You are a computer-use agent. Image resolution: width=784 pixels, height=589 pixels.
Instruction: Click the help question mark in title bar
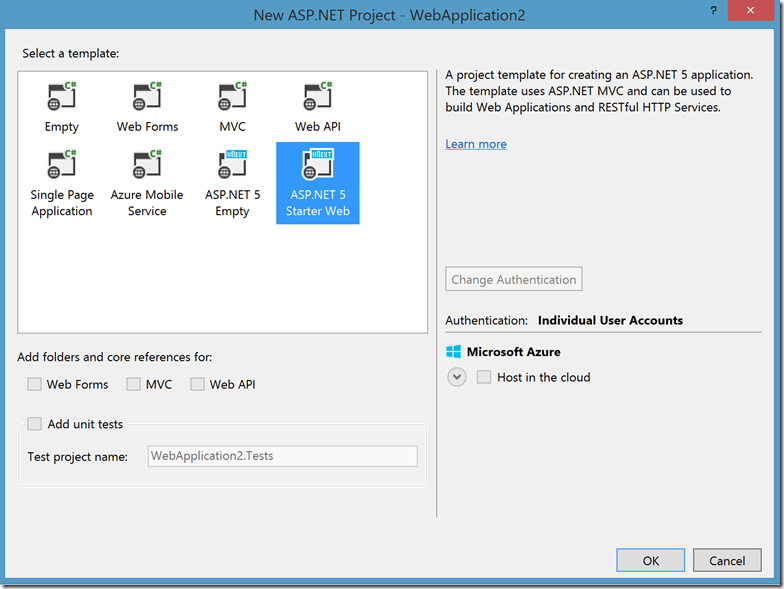point(714,10)
